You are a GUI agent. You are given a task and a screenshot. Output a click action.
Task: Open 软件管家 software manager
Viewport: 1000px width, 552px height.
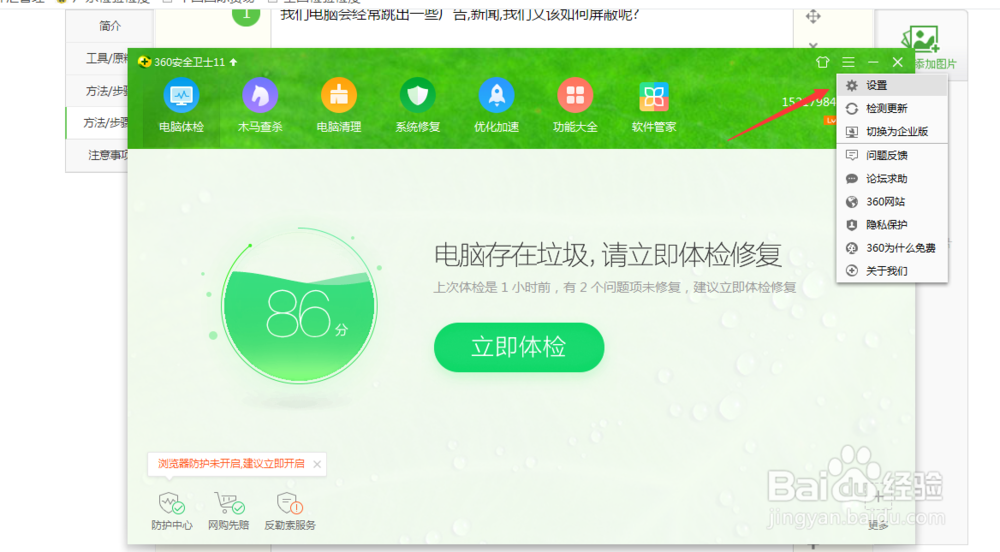click(654, 106)
